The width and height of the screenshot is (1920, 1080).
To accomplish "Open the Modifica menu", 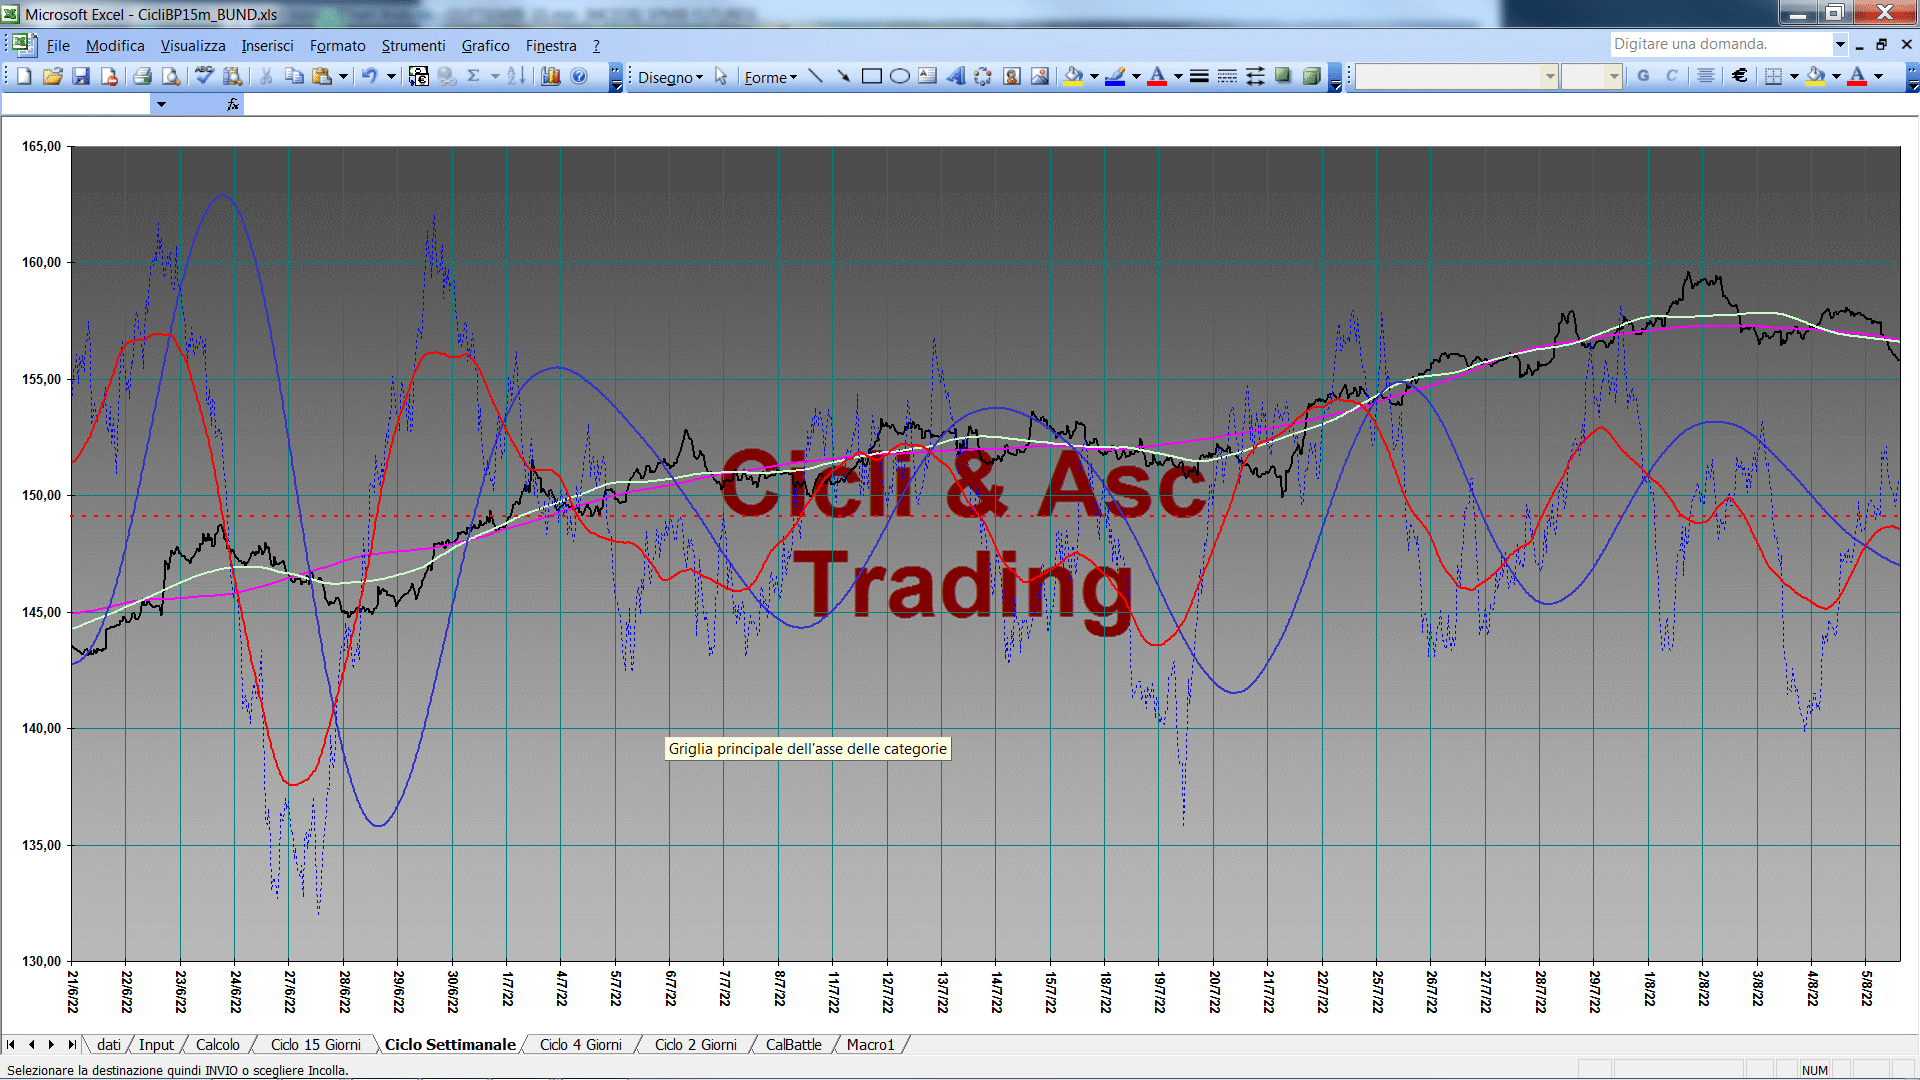I will [x=115, y=46].
